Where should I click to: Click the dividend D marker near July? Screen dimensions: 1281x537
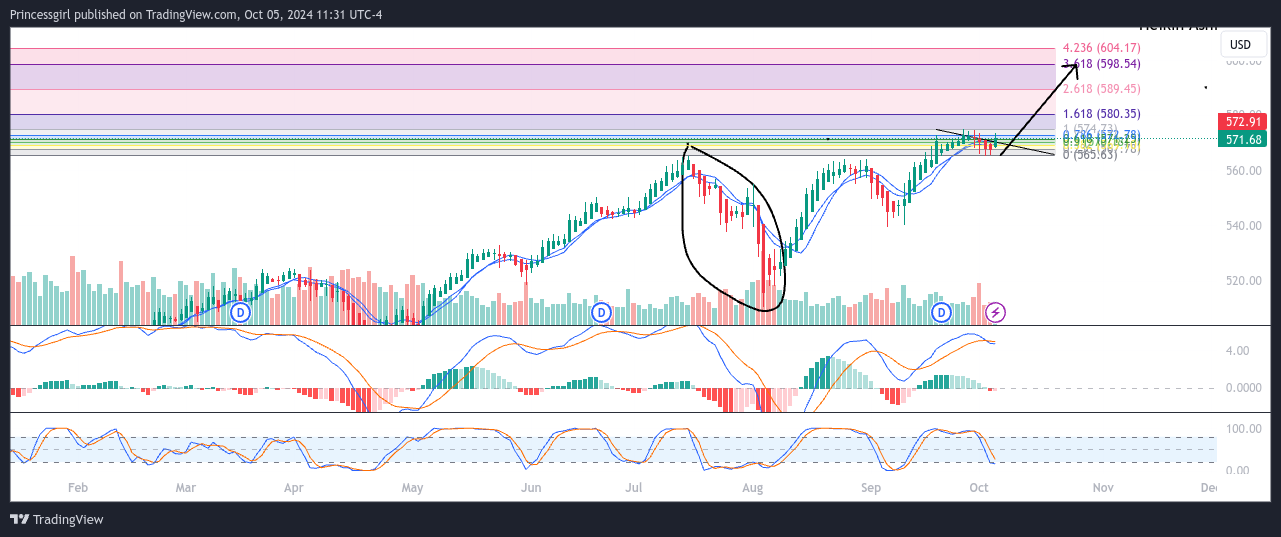(600, 313)
